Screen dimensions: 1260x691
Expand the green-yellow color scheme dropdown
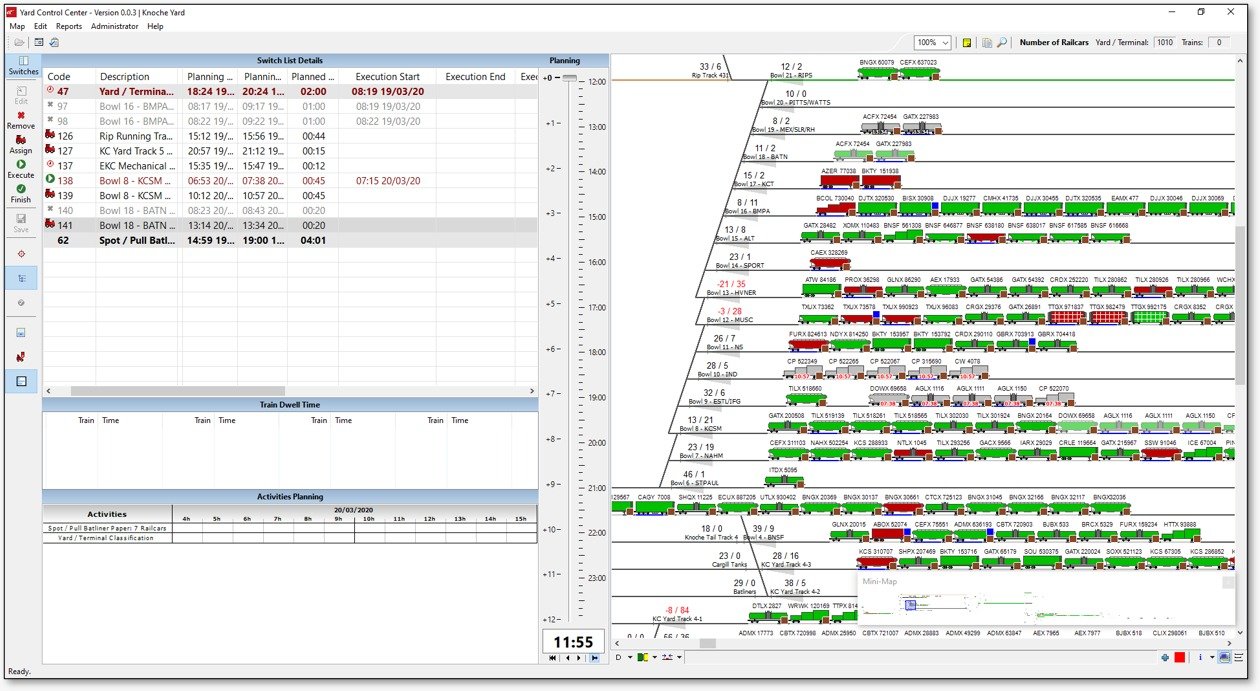653,657
